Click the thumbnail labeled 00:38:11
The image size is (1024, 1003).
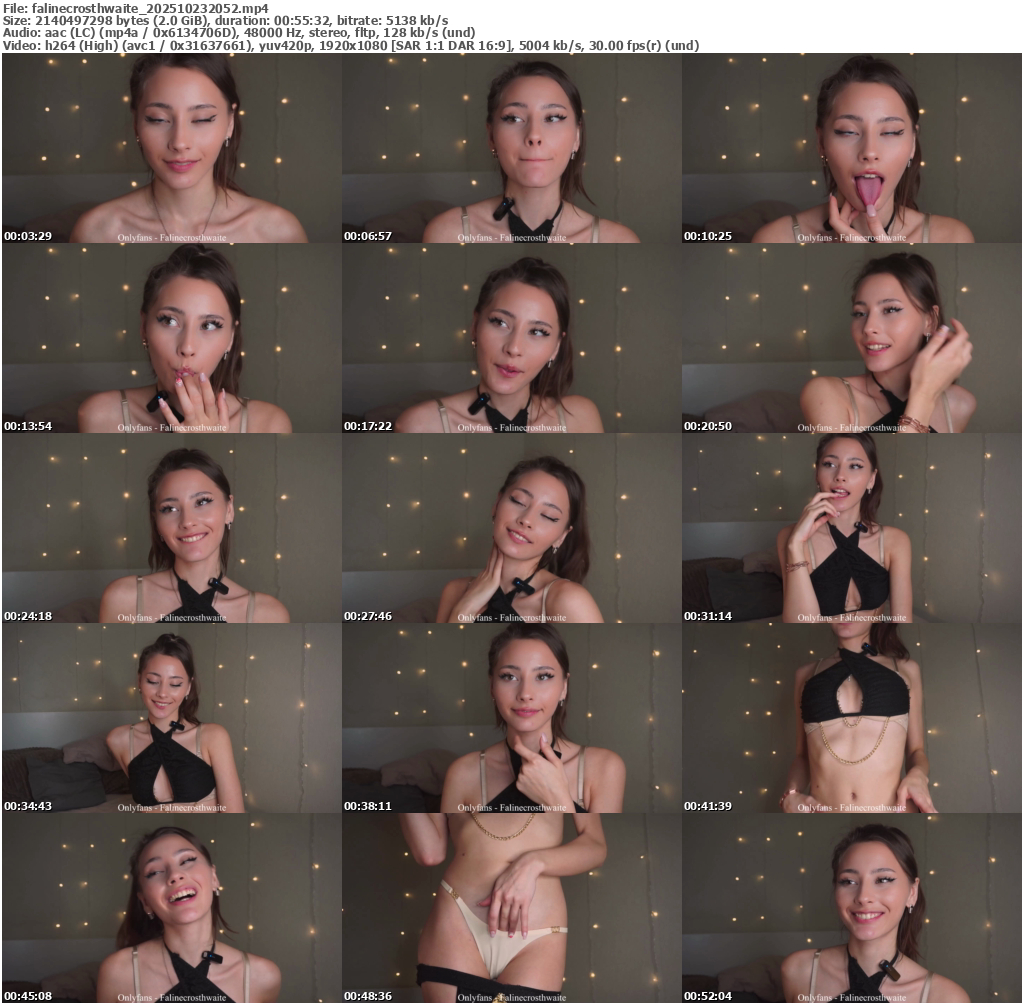(511, 718)
